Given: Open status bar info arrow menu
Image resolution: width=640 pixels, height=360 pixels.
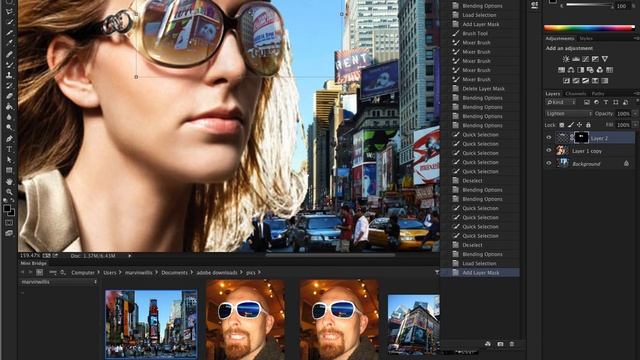Looking at the screenshot, I should tap(130, 256).
